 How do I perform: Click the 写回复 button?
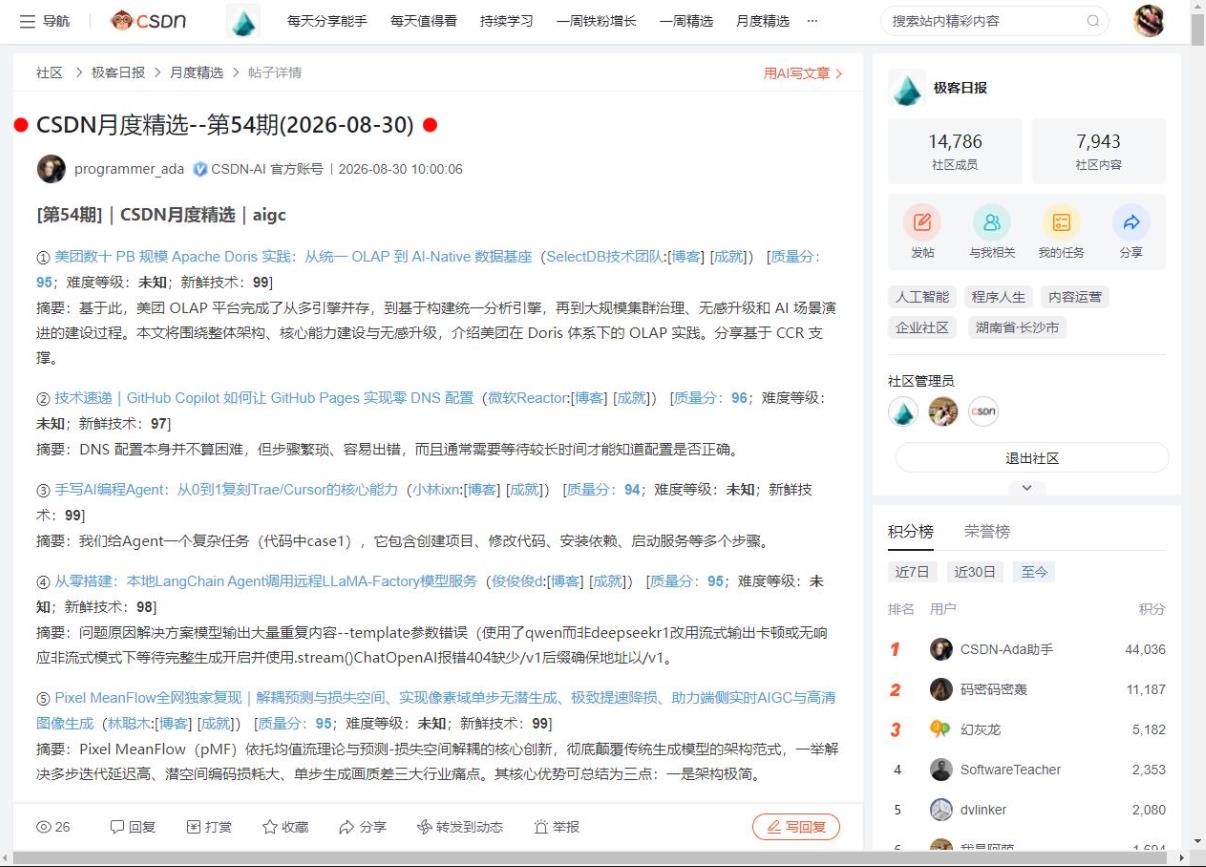[x=796, y=827]
